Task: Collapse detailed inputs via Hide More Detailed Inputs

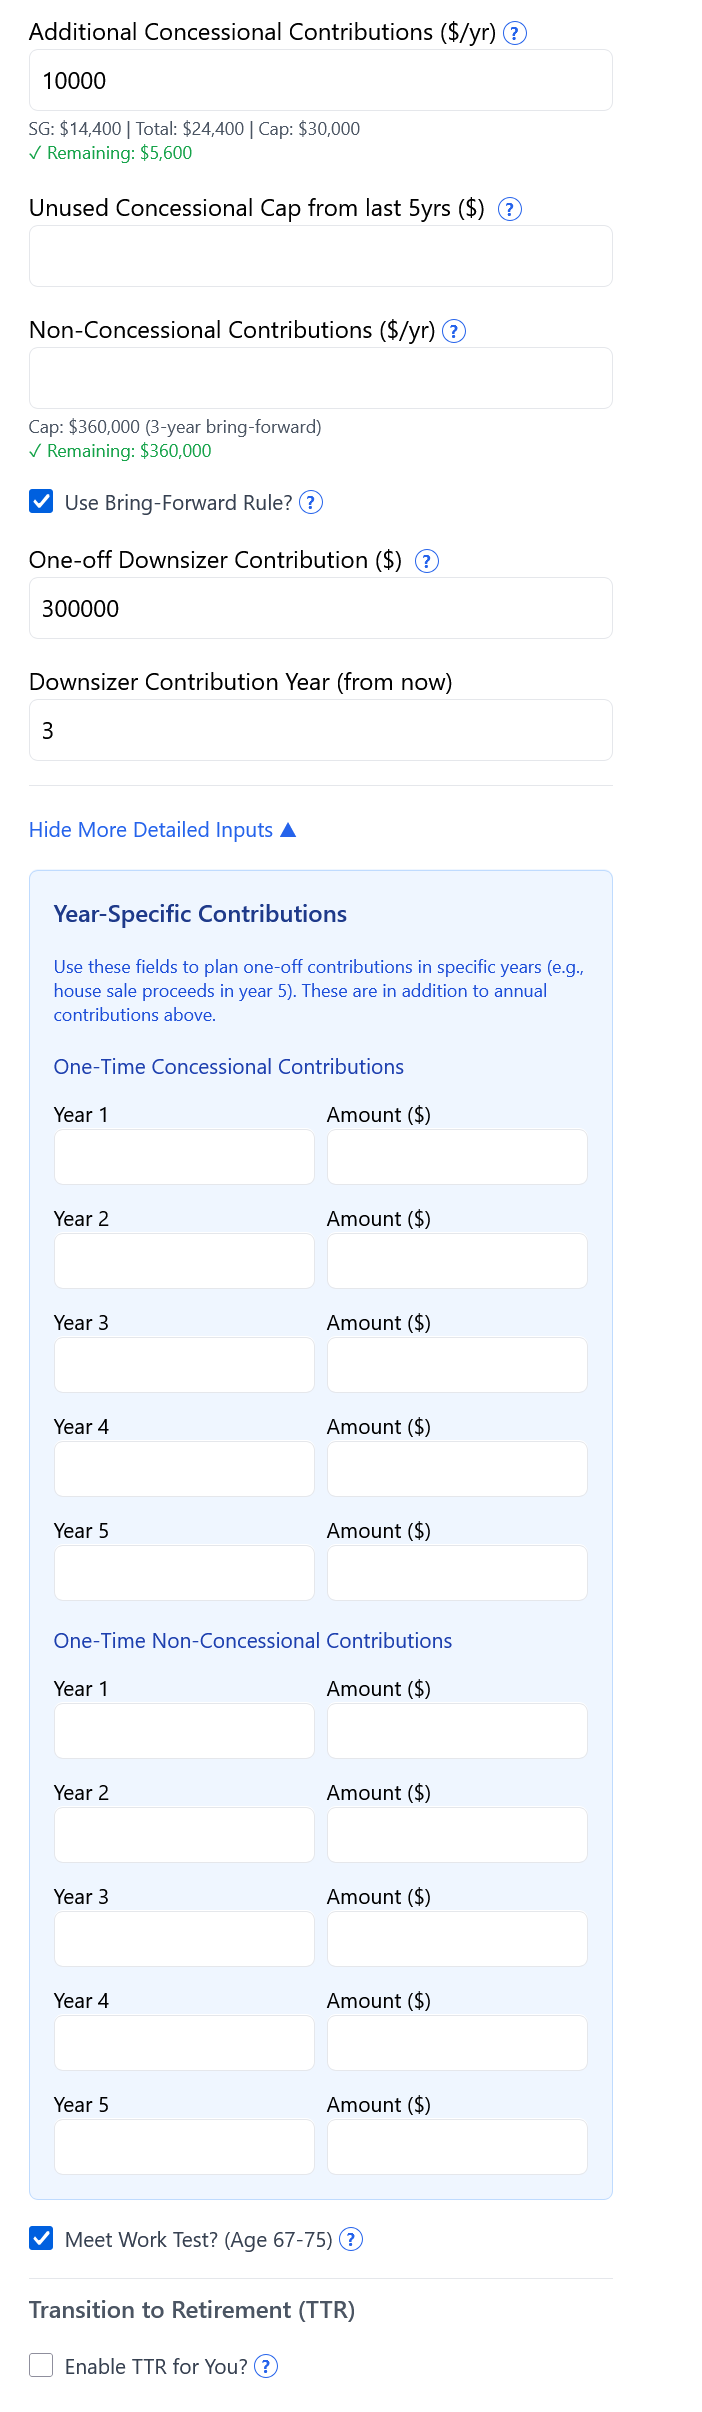Action: click(163, 830)
